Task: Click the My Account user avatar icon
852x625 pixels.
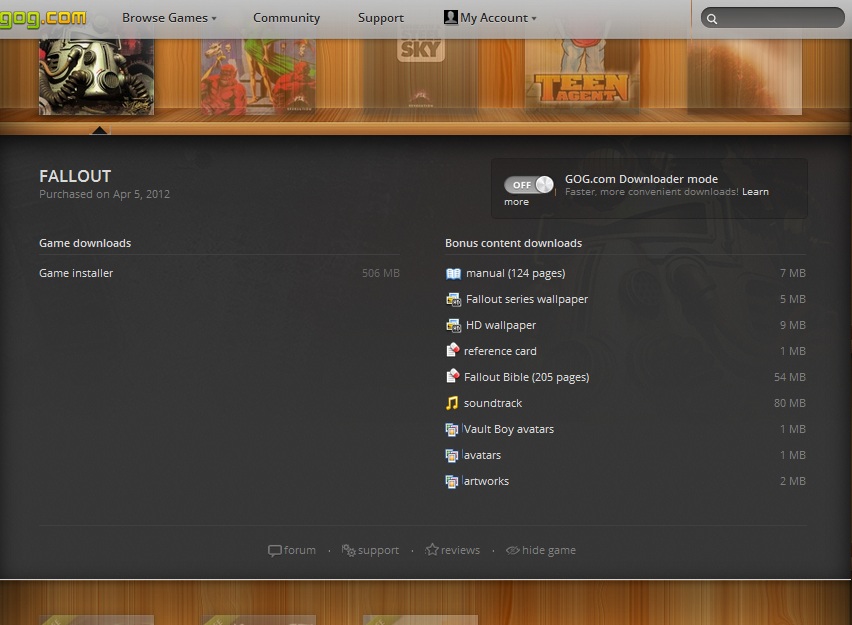Action: [450, 17]
